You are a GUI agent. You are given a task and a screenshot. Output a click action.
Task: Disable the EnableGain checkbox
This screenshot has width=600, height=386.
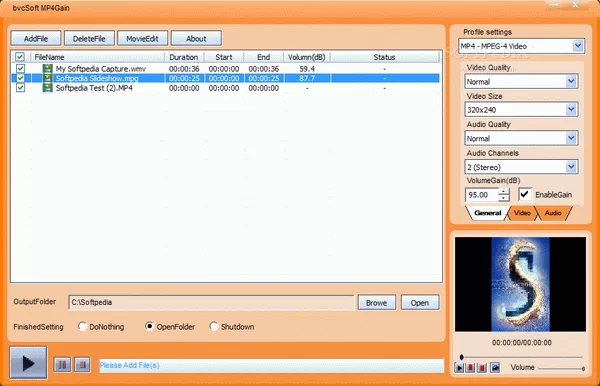point(525,194)
